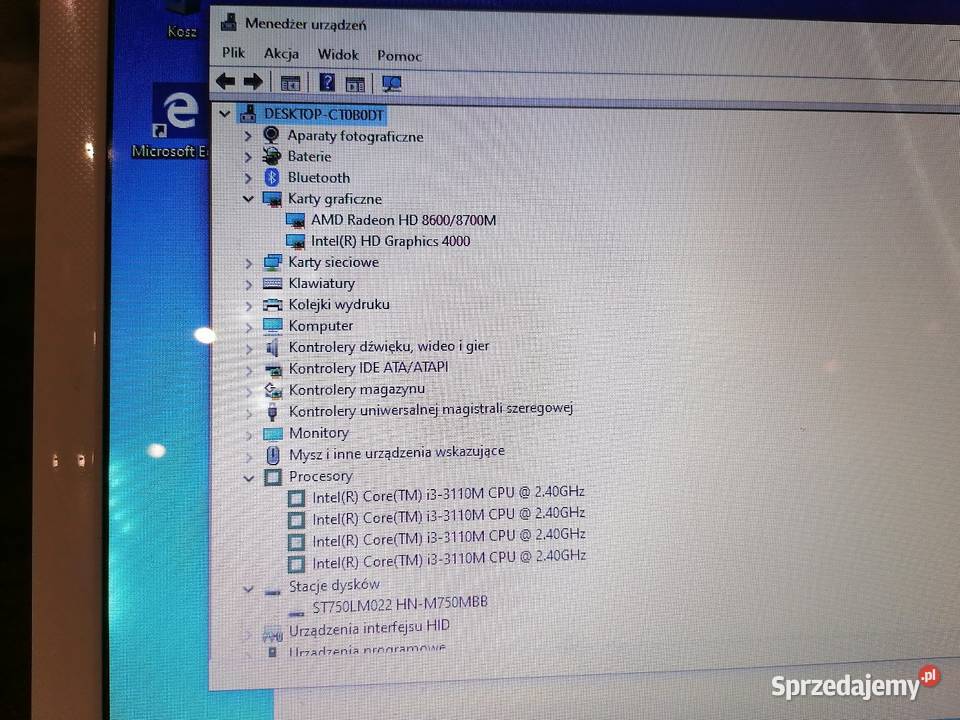The image size is (960, 720).
Task: Expand the Komputer category
Action: 249,327
